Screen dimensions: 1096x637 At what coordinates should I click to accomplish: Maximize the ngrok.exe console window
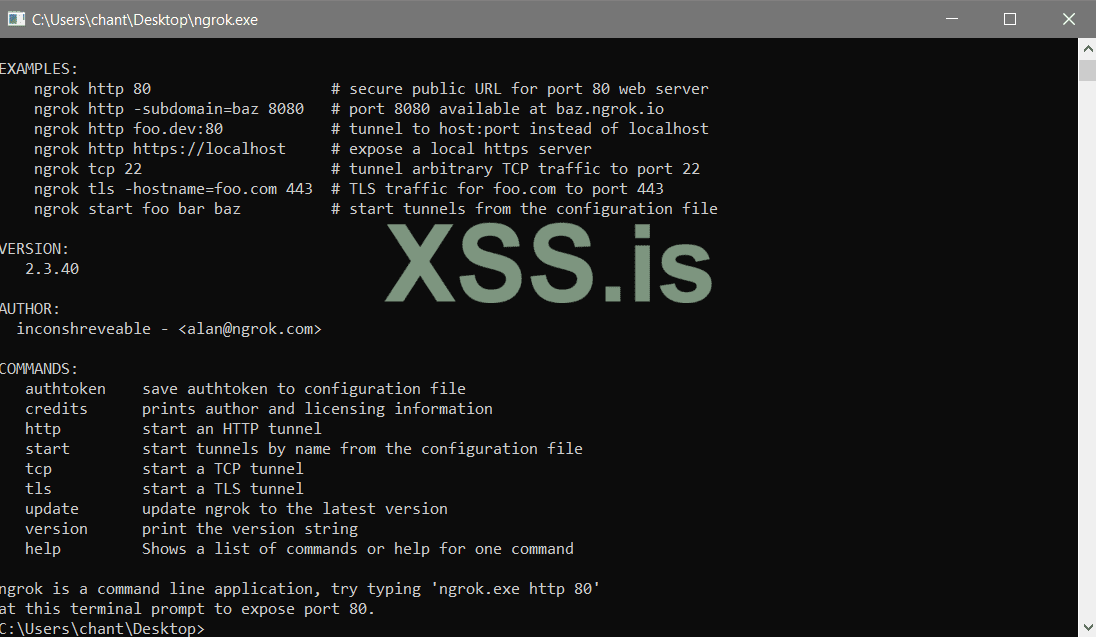[1010, 19]
